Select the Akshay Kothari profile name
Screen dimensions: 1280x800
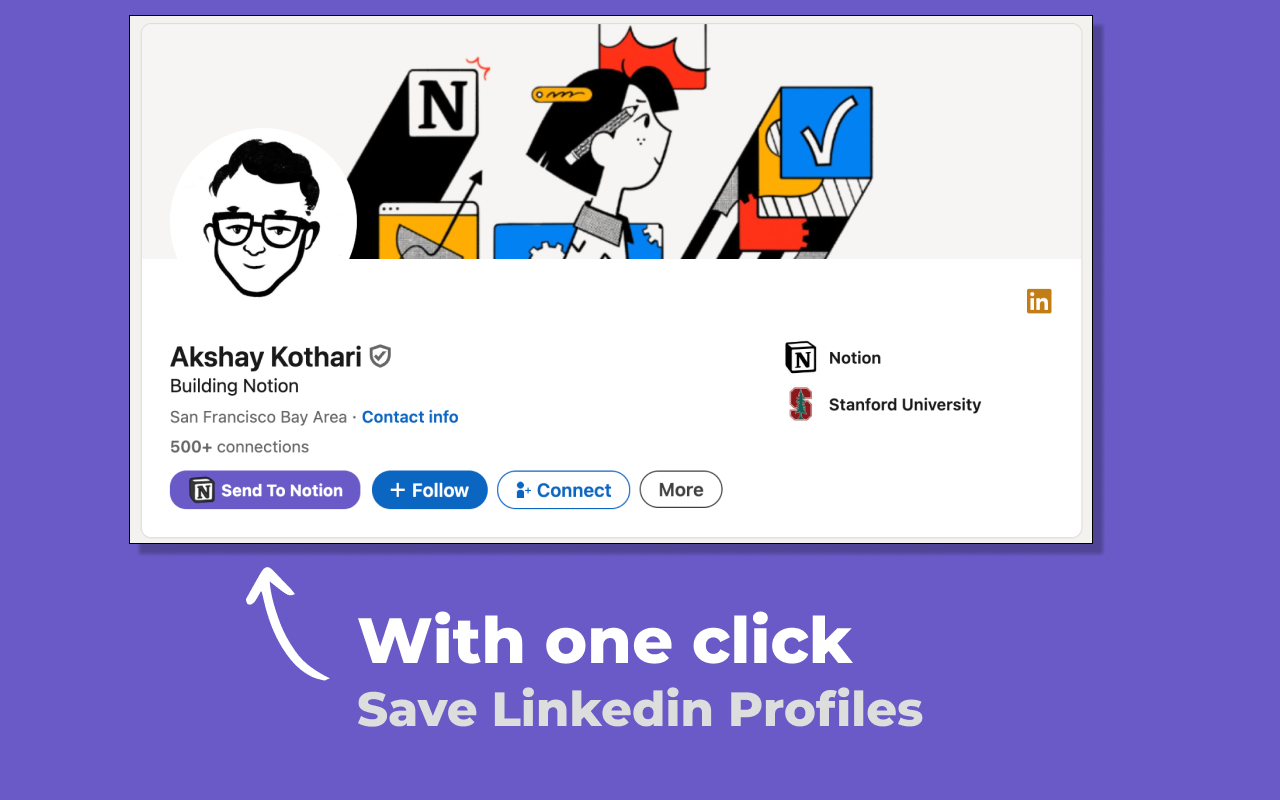[265, 357]
